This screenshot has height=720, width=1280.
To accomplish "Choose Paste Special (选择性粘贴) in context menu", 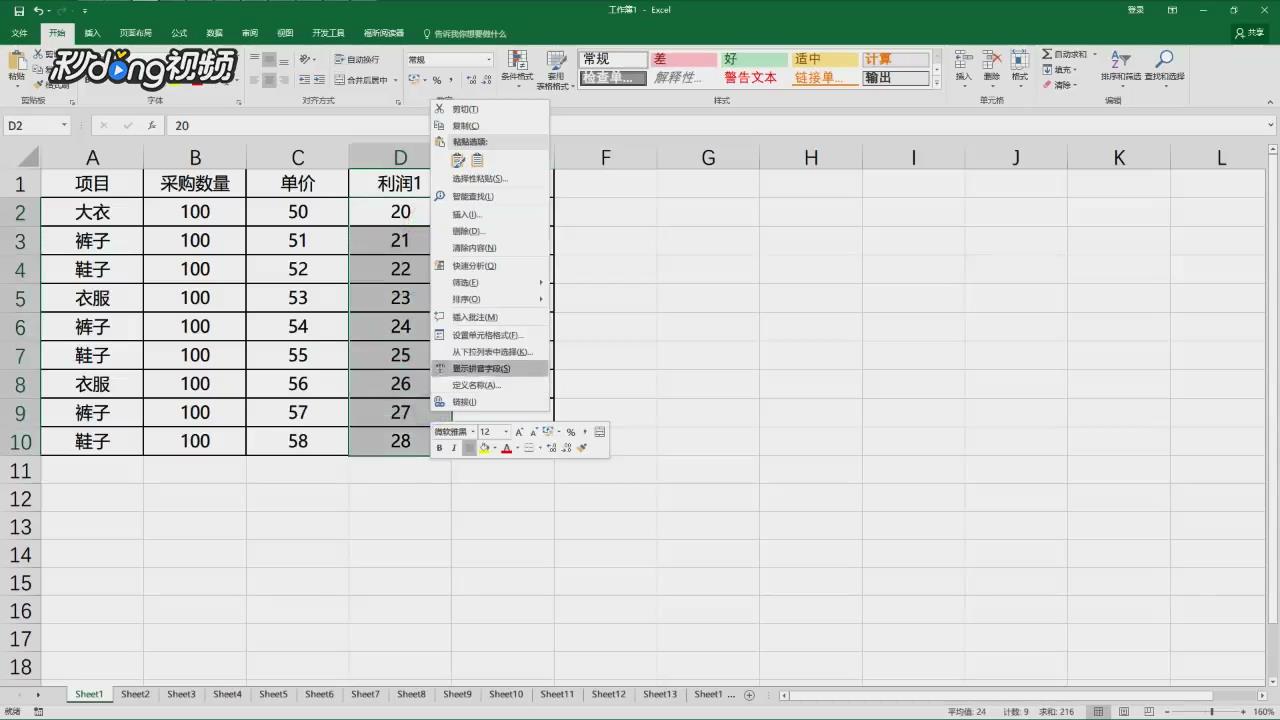I will (x=490, y=179).
